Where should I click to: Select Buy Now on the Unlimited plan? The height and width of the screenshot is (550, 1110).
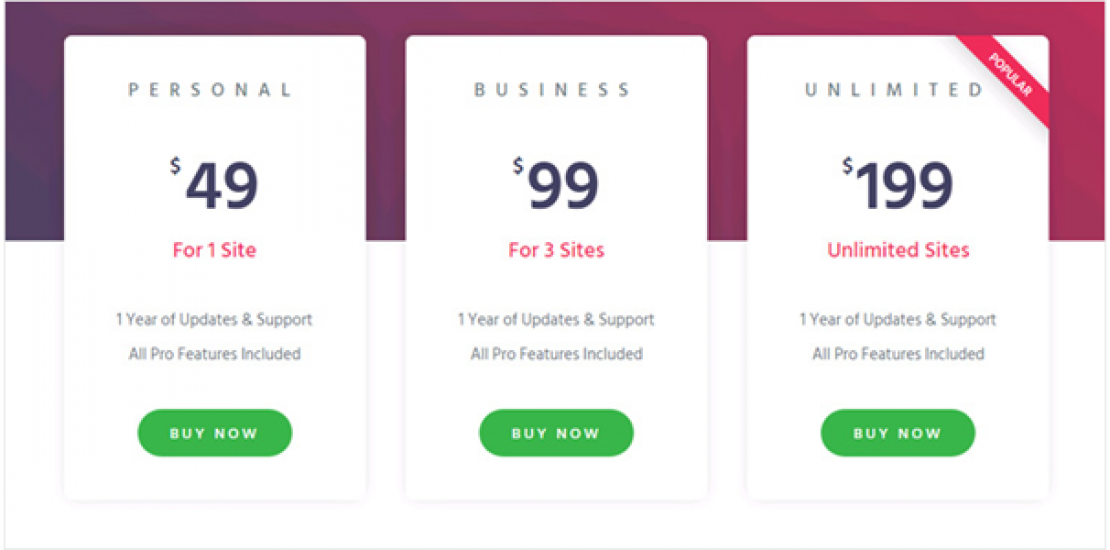(897, 433)
